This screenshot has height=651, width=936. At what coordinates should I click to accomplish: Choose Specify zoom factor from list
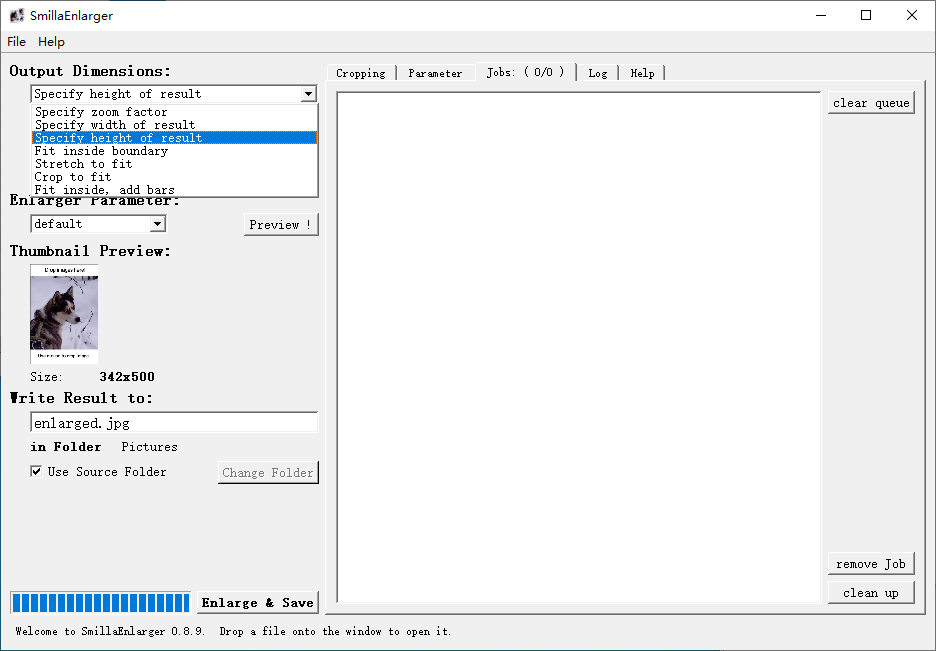point(101,112)
